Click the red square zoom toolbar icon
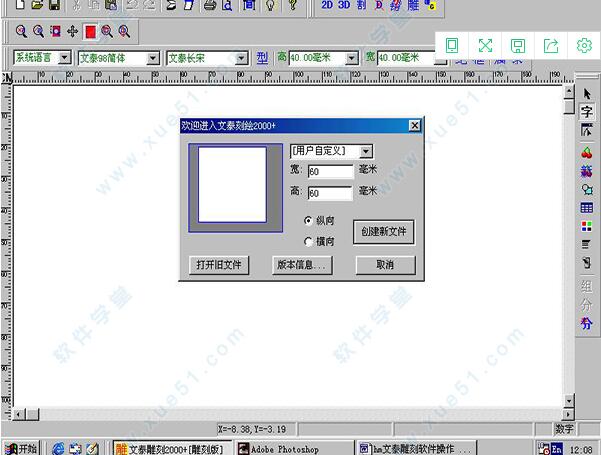This screenshot has height=455, width=601. 90,32
